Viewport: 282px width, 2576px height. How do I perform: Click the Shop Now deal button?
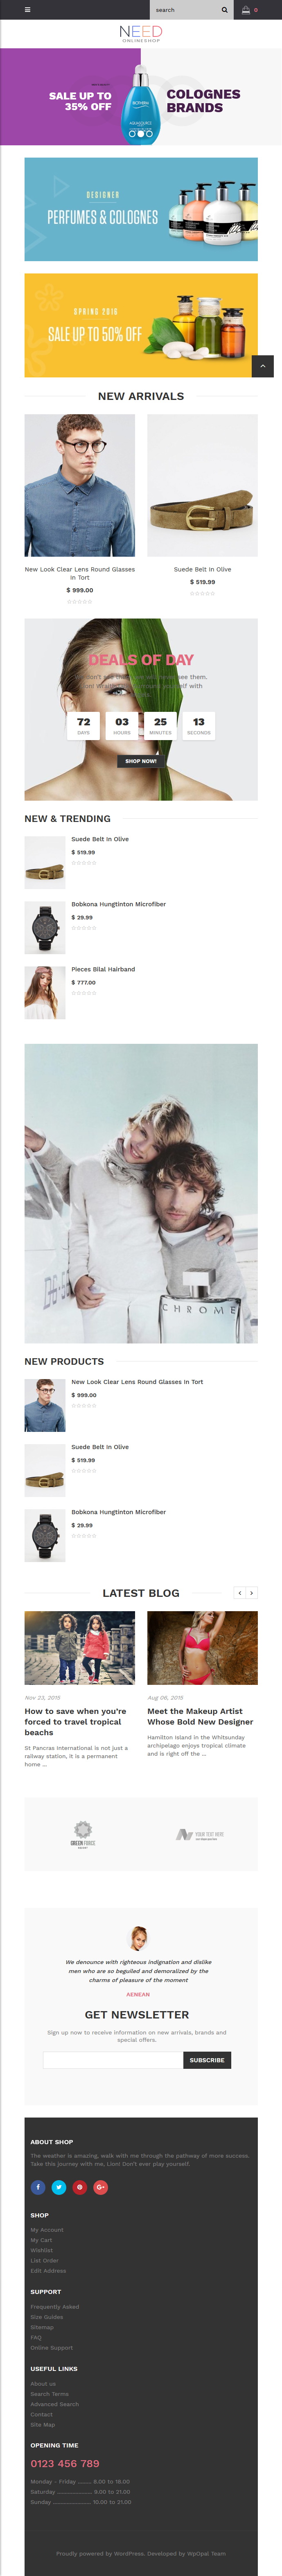[x=141, y=761]
